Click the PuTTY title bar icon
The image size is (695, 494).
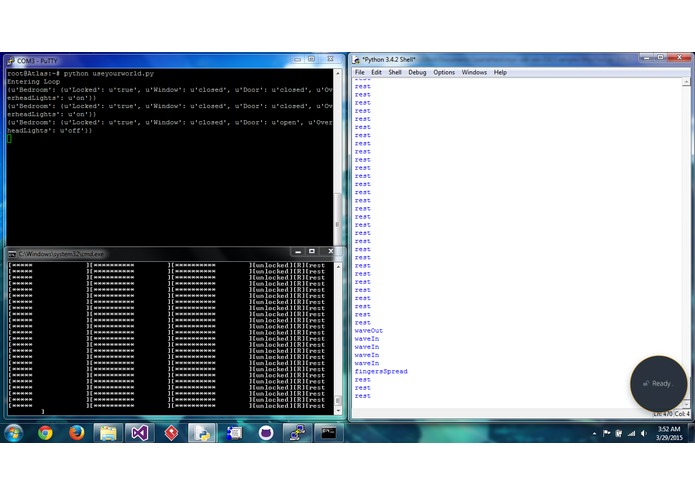[x=11, y=61]
